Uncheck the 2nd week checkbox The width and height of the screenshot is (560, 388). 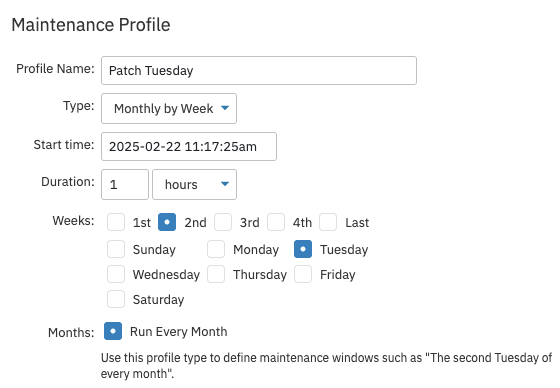point(167,222)
